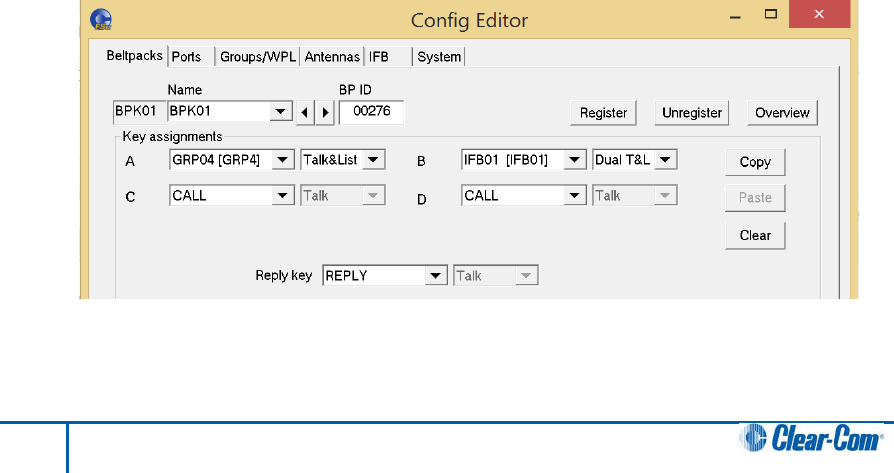
Task: Expand key B IFB01 assignment dropdown
Action: (574, 160)
